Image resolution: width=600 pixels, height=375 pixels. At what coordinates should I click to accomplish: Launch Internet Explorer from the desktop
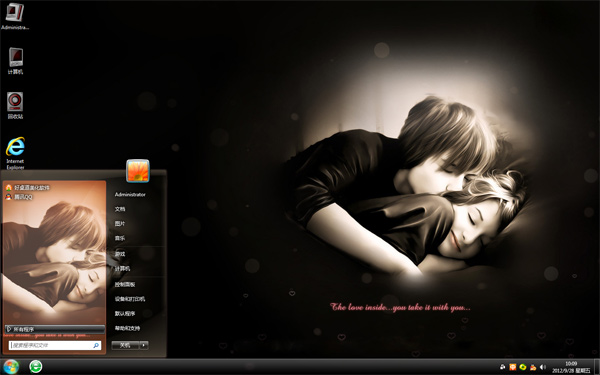click(x=15, y=153)
